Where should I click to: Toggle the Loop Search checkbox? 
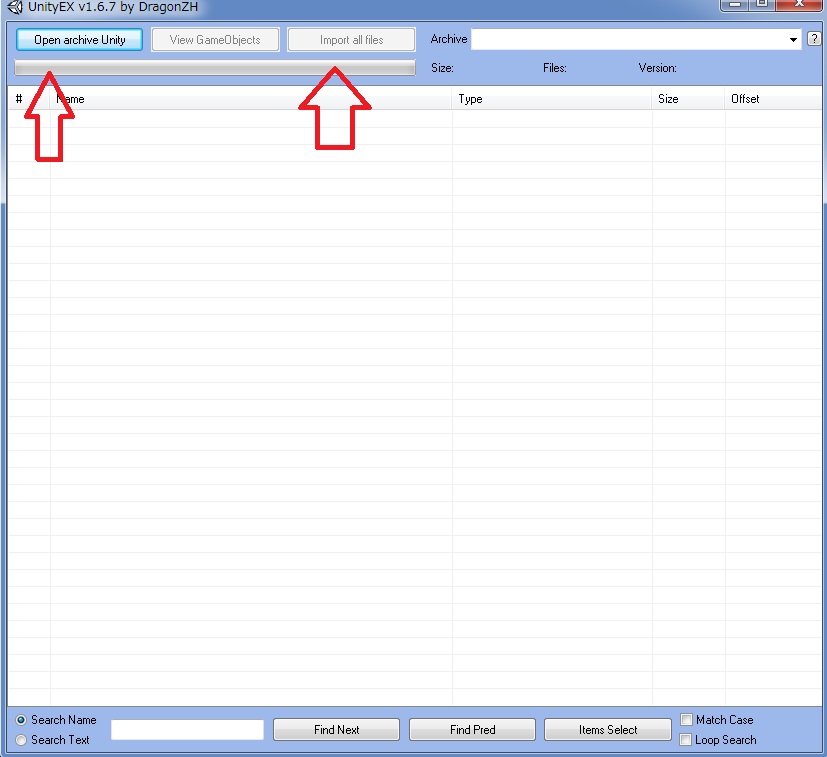686,740
